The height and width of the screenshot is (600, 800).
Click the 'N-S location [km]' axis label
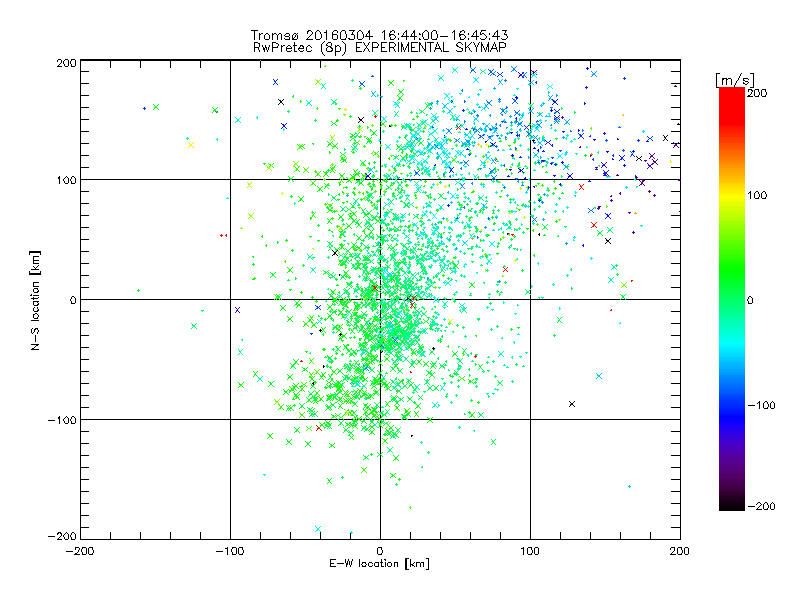35,300
